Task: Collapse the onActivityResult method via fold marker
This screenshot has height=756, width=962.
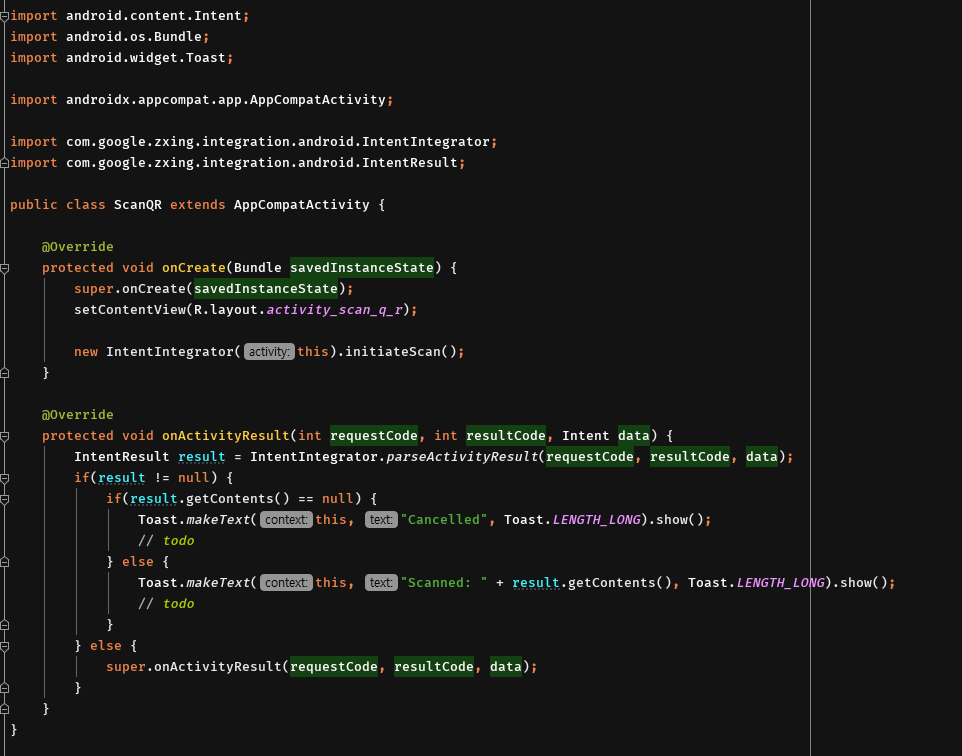Action: coord(4,436)
